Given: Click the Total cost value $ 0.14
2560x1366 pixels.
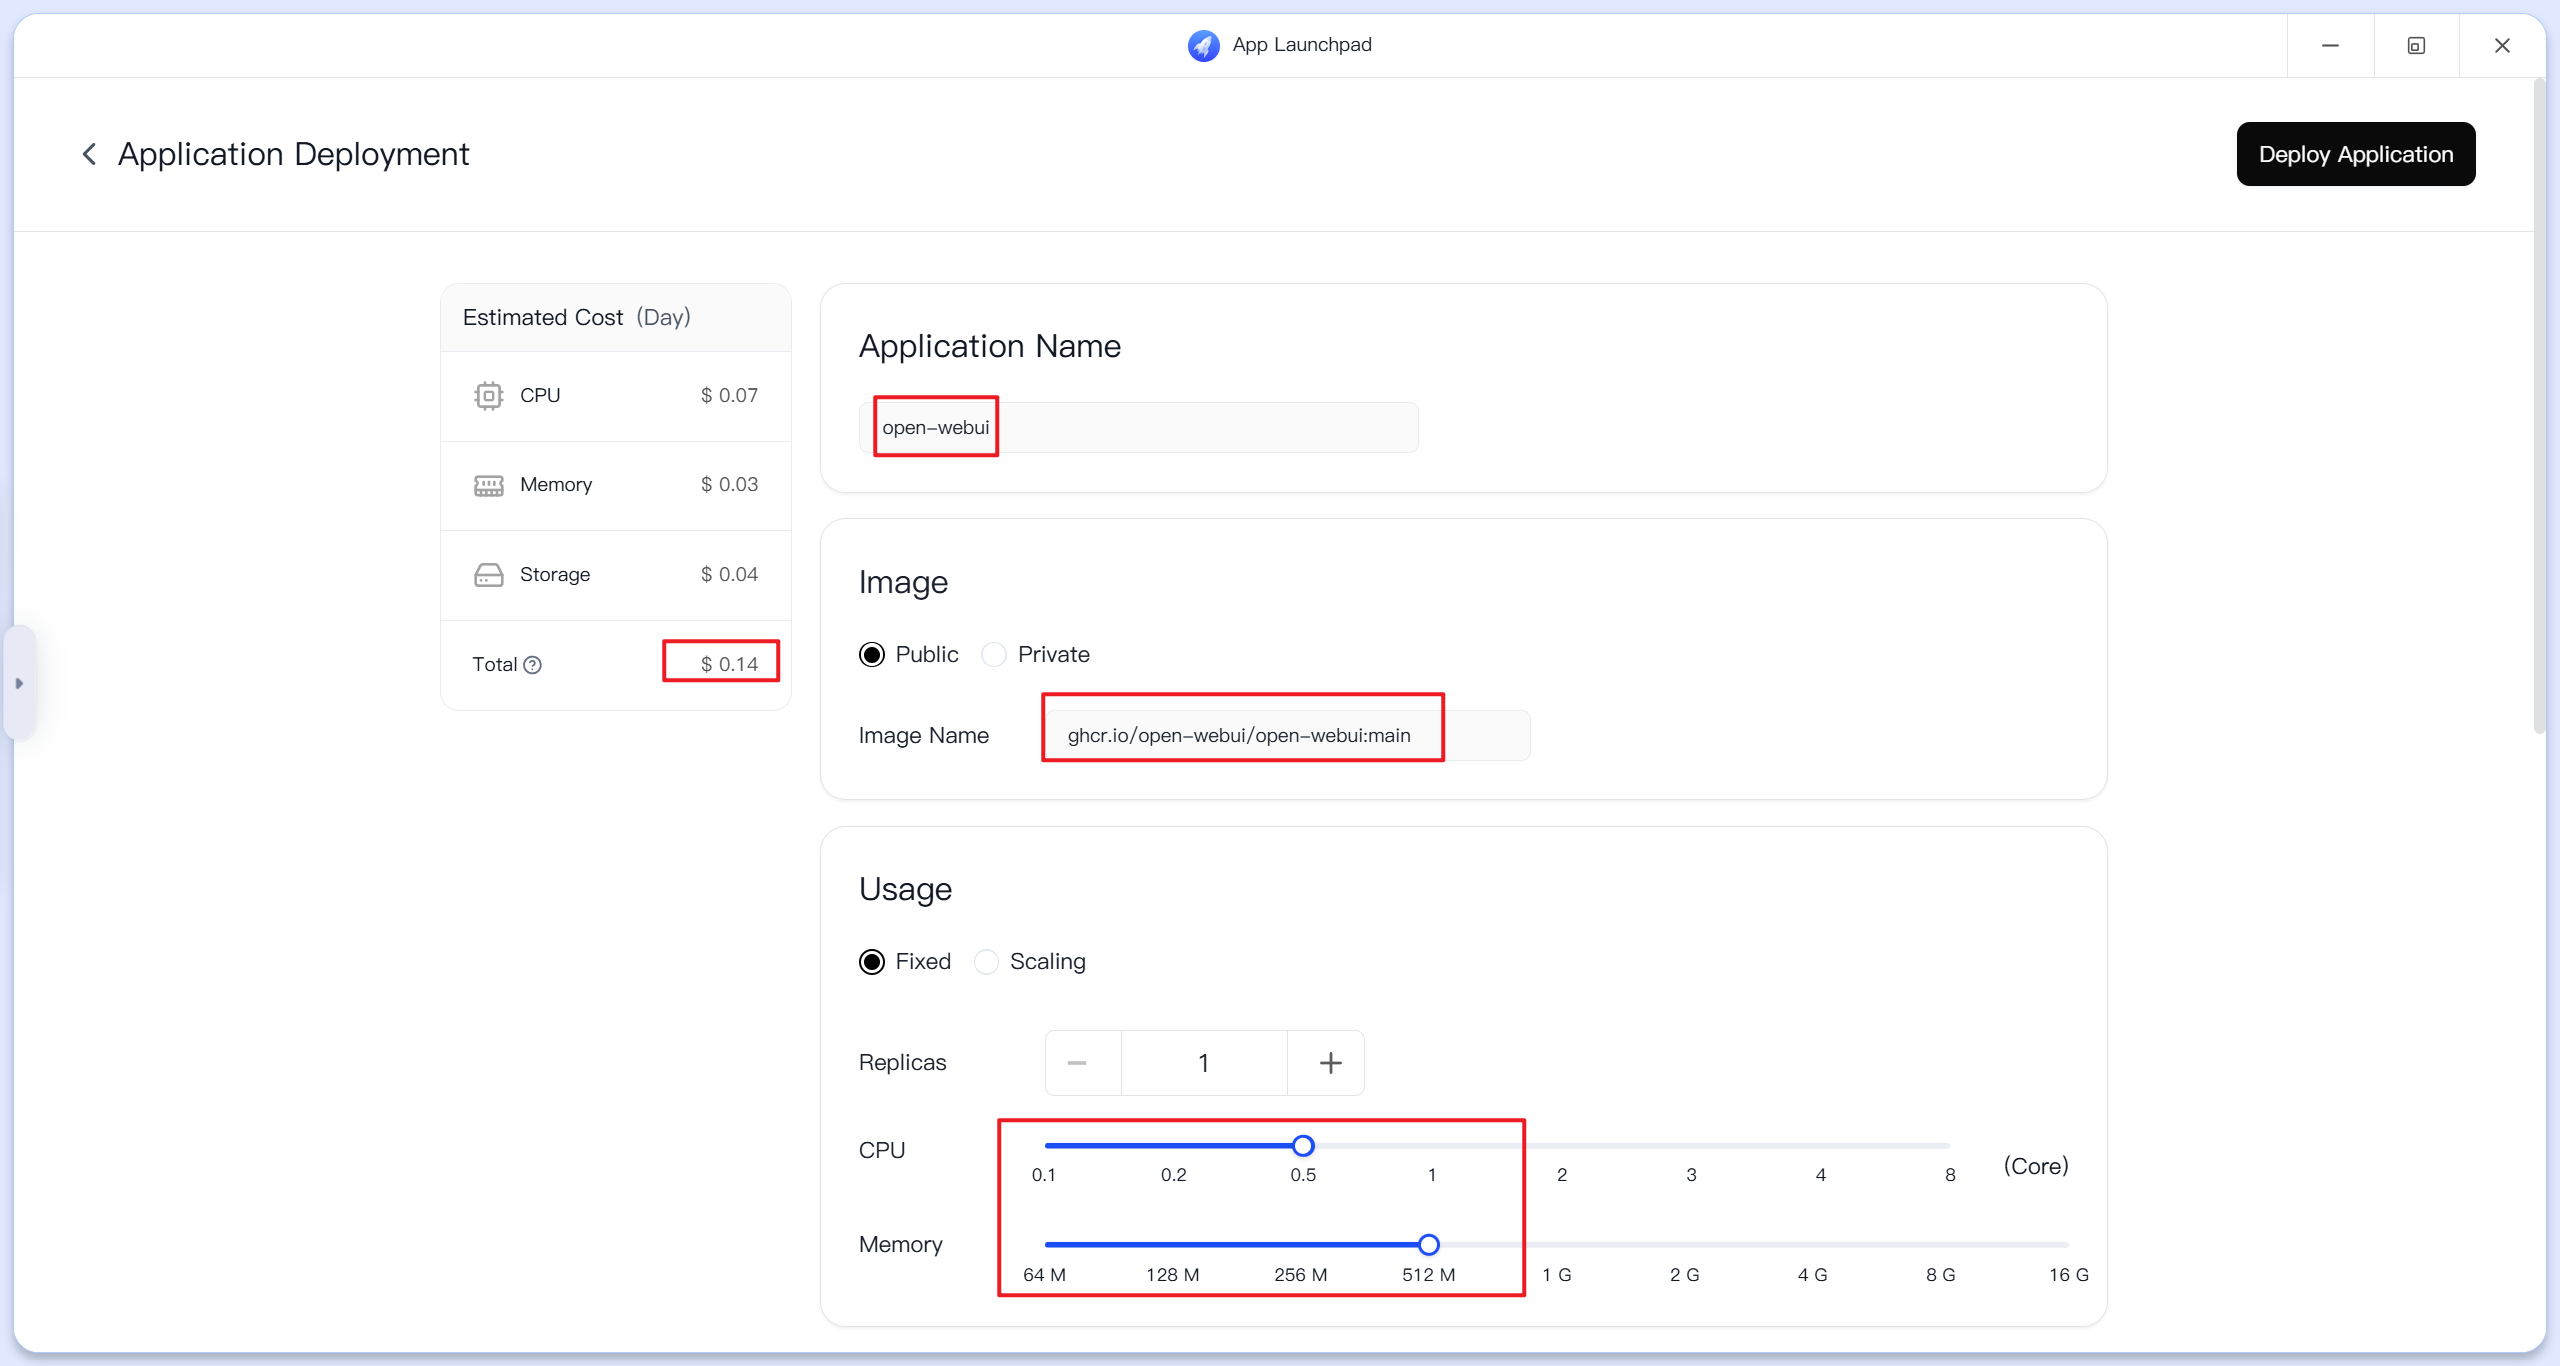Looking at the screenshot, I should 729,665.
